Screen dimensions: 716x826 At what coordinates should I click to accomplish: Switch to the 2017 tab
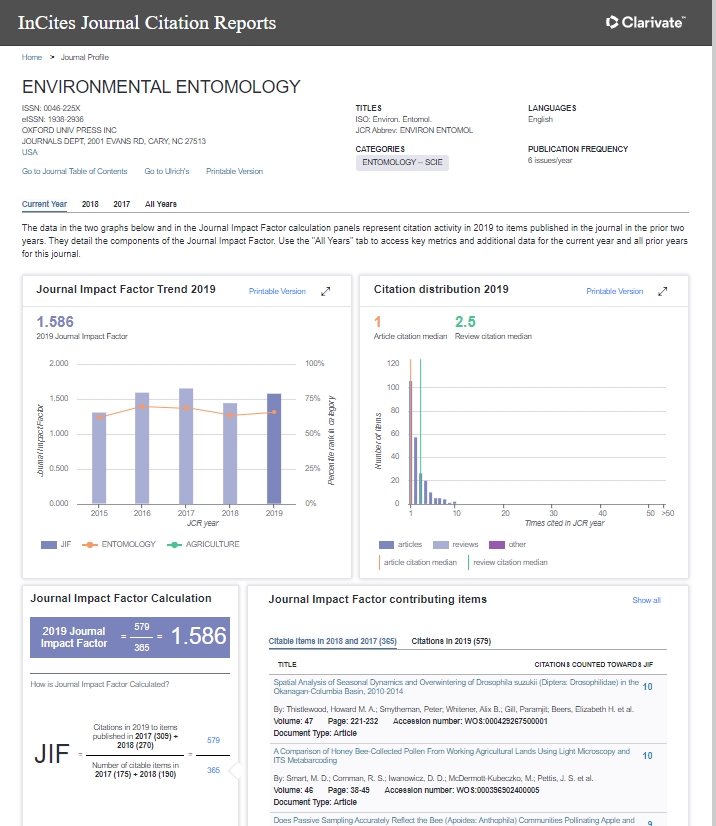tap(122, 204)
